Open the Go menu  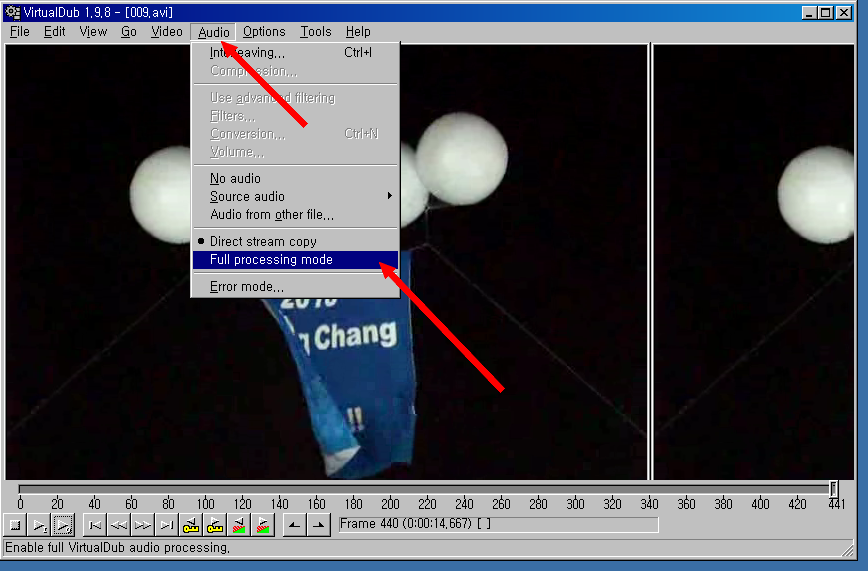click(x=128, y=32)
